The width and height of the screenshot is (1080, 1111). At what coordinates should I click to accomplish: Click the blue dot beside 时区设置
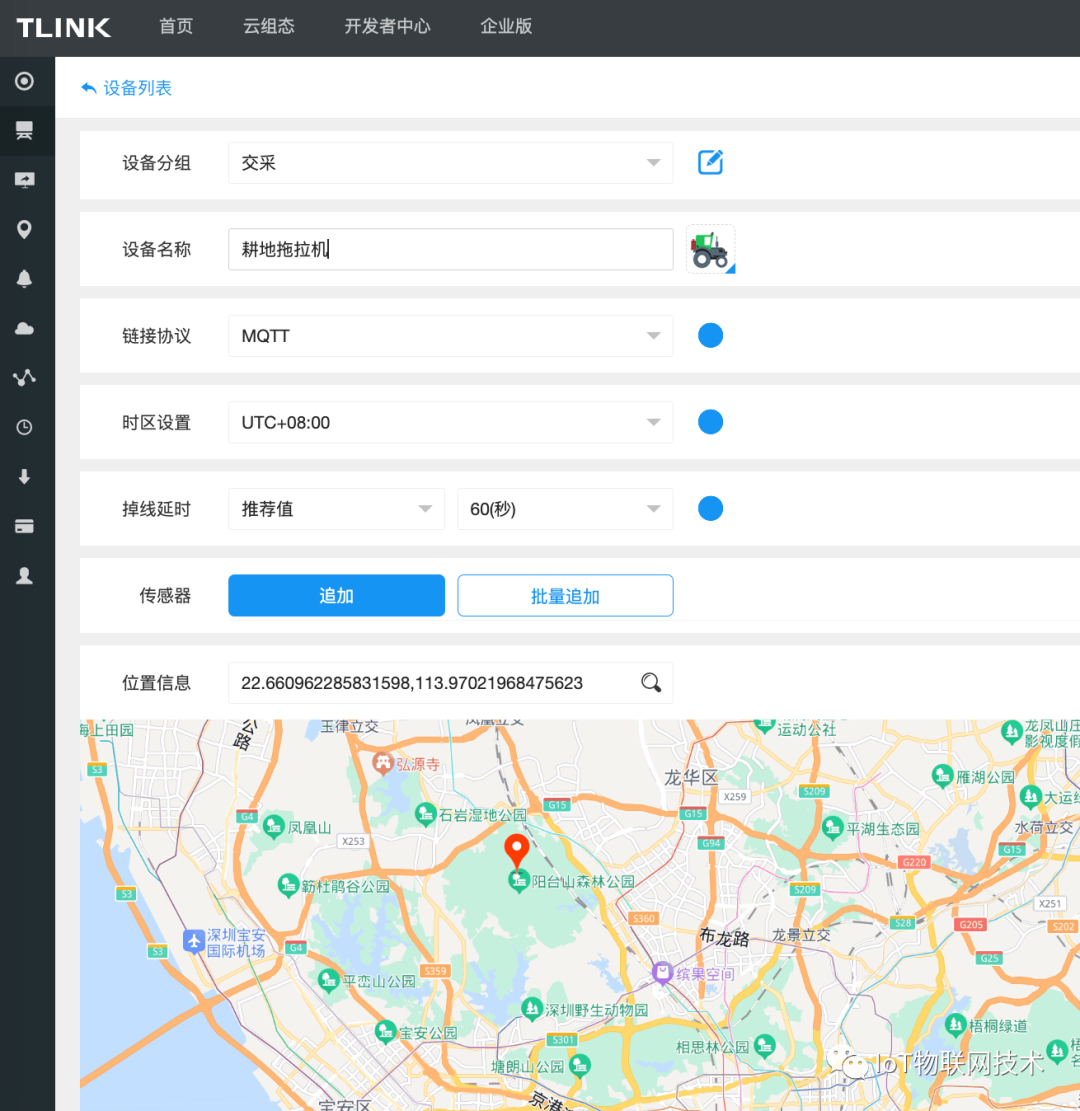pyautogui.click(x=710, y=422)
